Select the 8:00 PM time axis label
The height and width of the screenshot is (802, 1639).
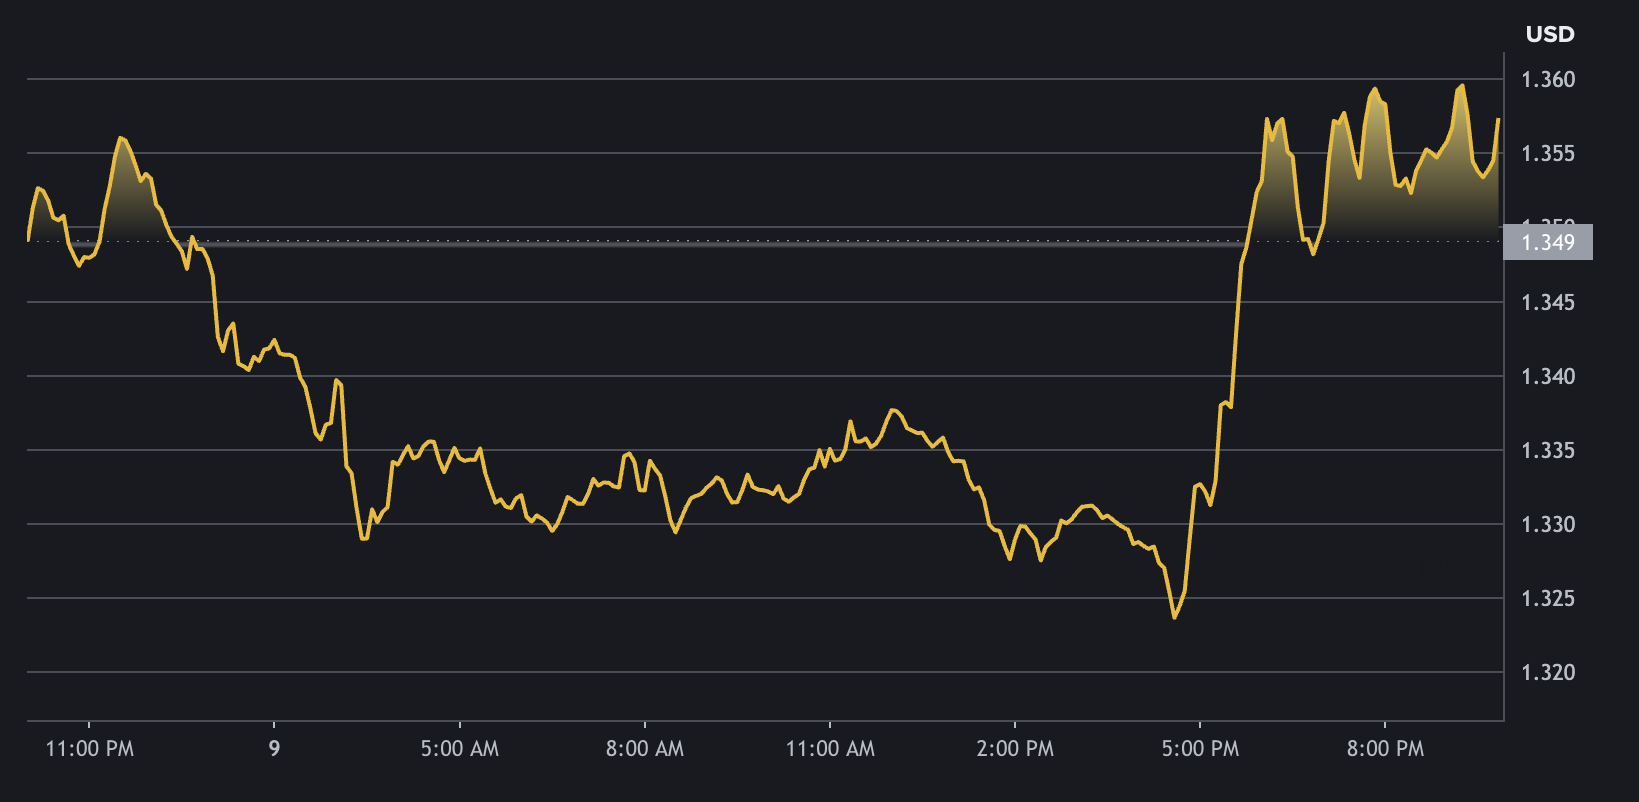coord(1384,749)
